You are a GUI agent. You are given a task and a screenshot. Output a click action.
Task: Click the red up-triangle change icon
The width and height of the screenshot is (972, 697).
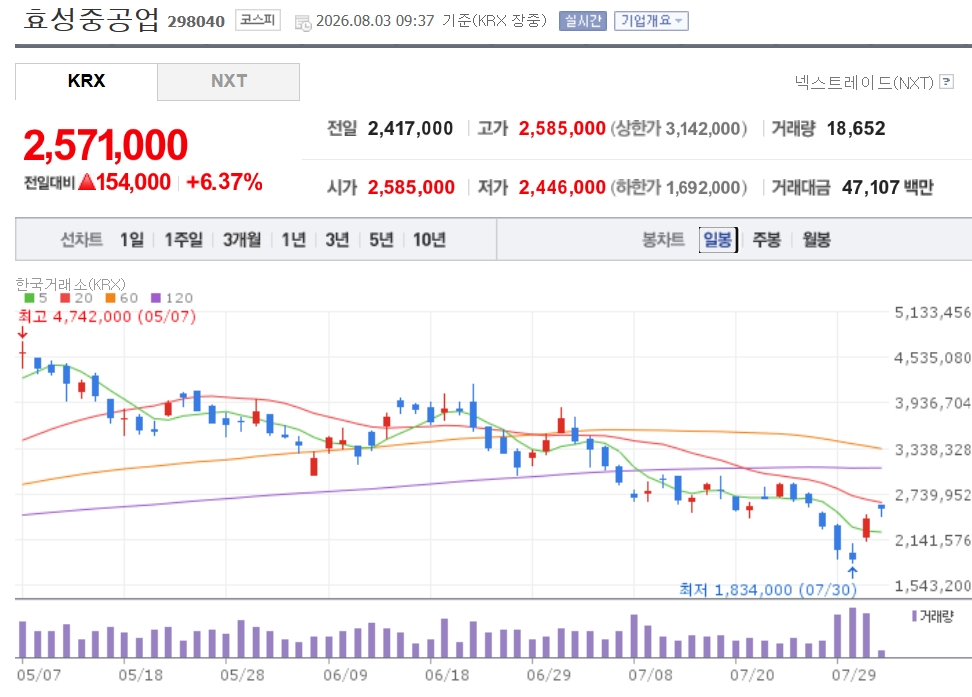(x=87, y=182)
